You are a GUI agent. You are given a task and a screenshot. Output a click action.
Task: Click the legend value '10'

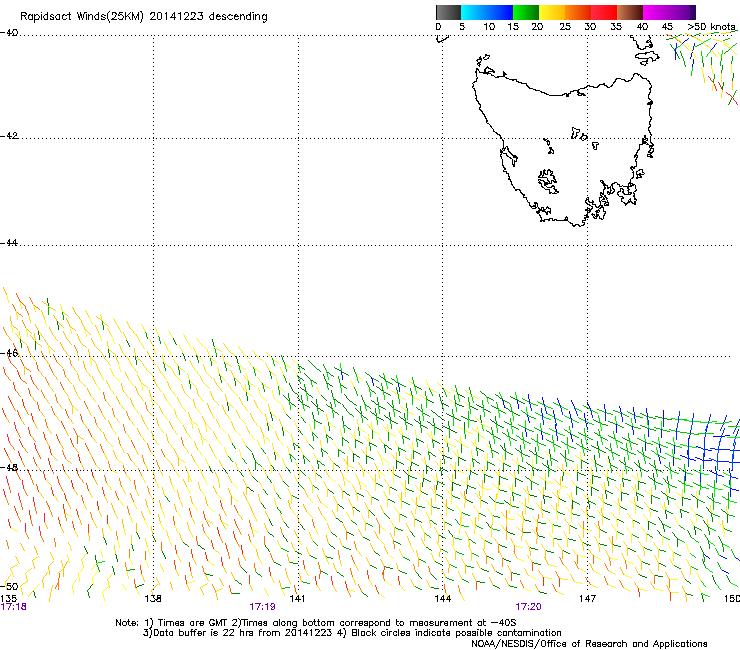coord(489,27)
